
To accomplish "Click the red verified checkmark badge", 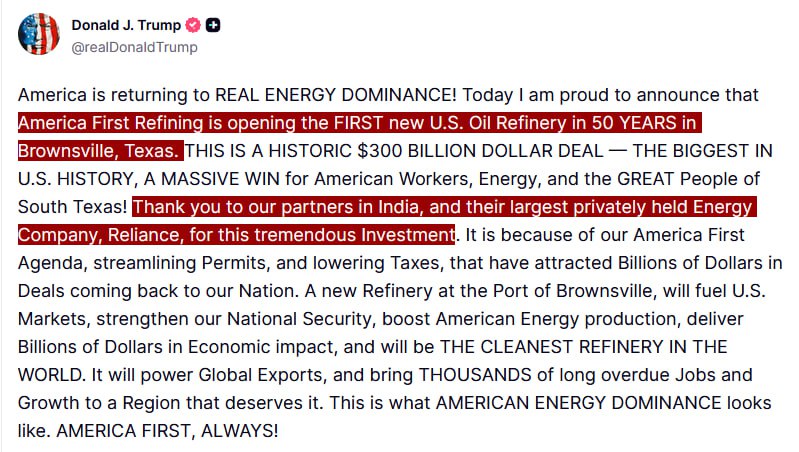I will pos(193,25).
